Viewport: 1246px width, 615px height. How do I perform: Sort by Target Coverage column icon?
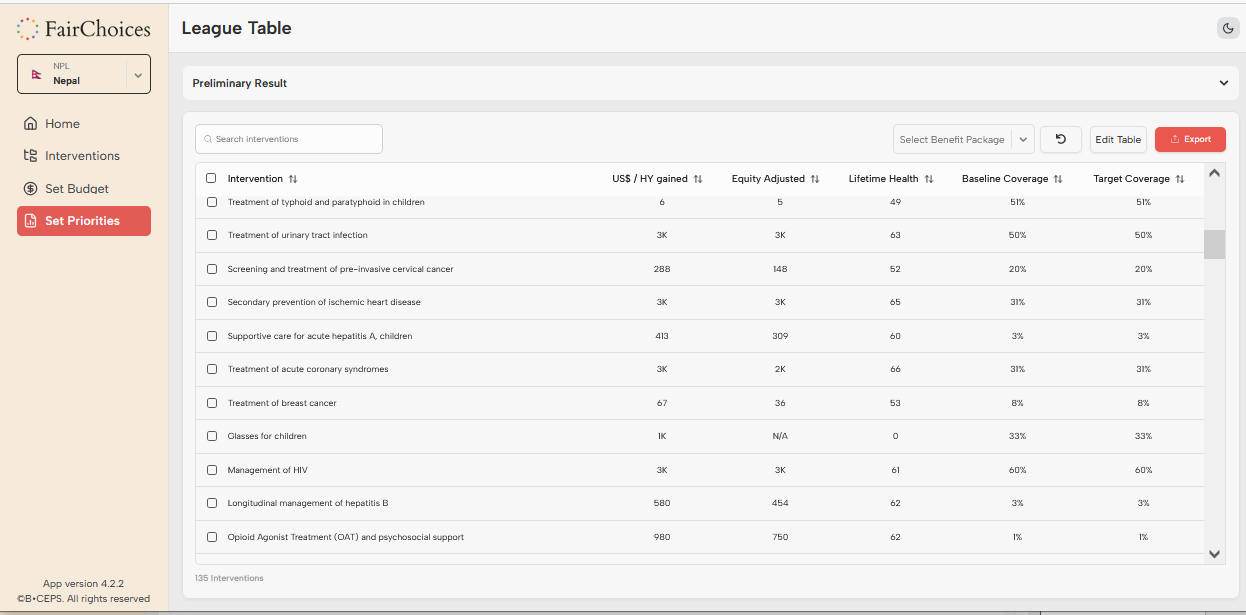(1180, 179)
